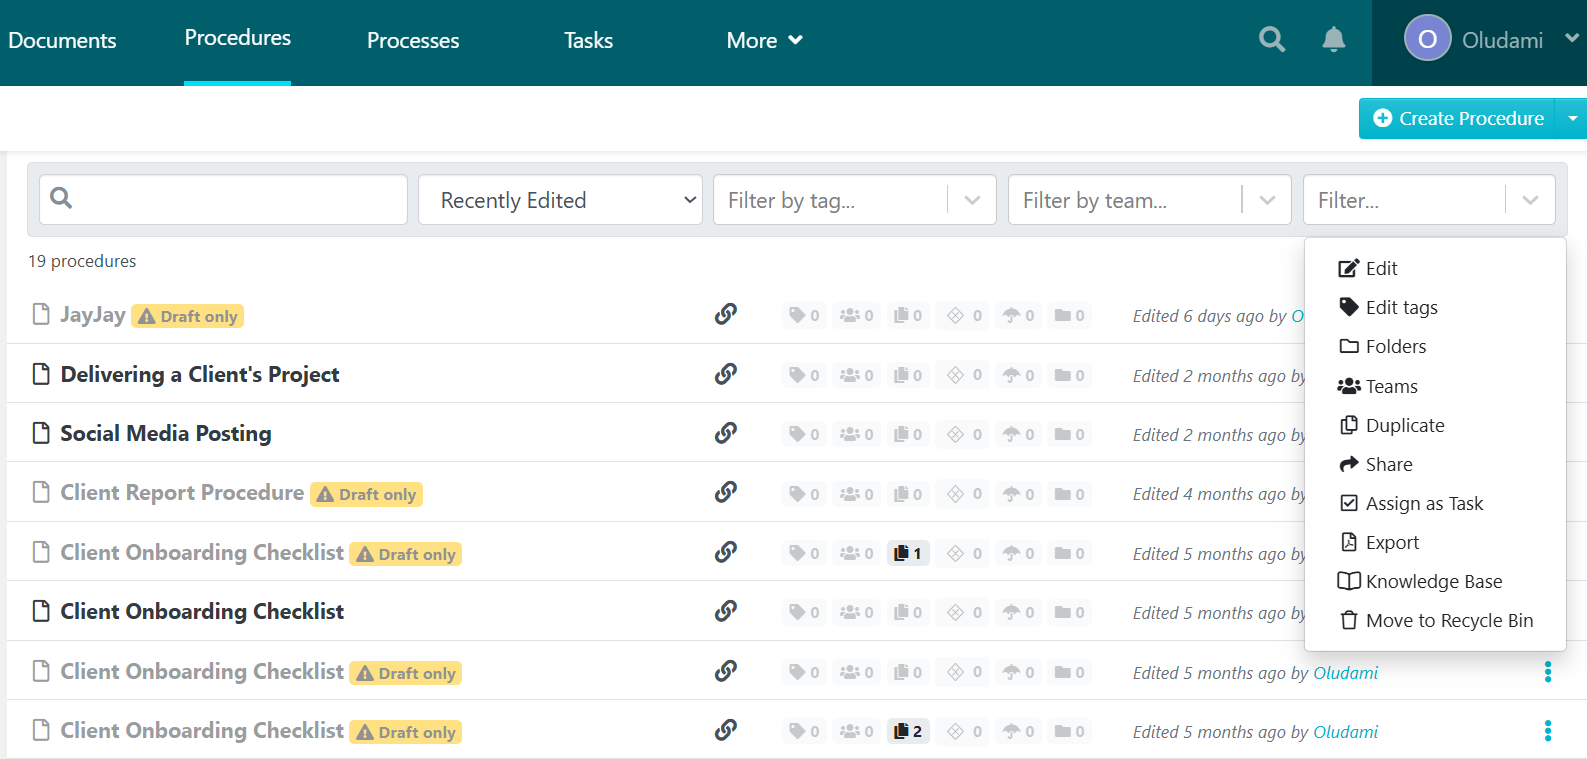Switch to the Processes tab
1587x759 pixels.
[413, 41]
